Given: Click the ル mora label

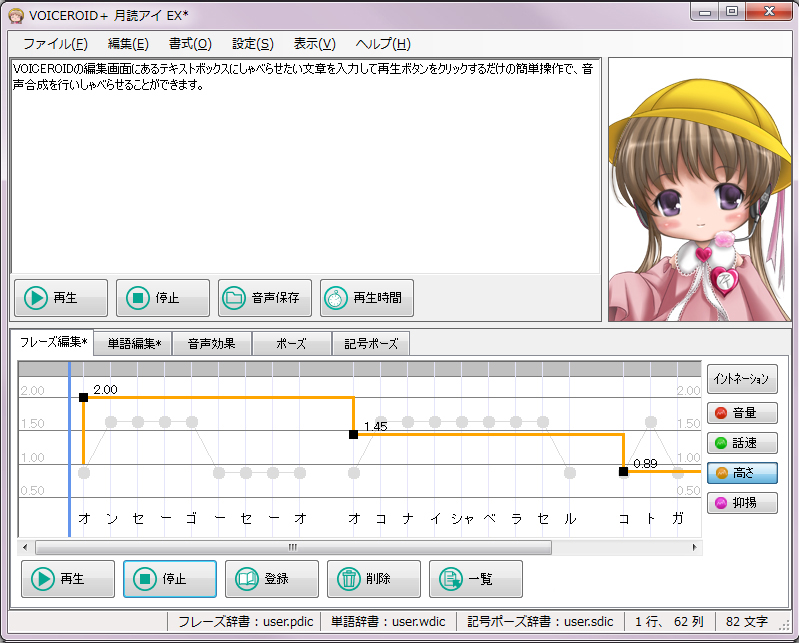Looking at the screenshot, I should coord(570,519).
